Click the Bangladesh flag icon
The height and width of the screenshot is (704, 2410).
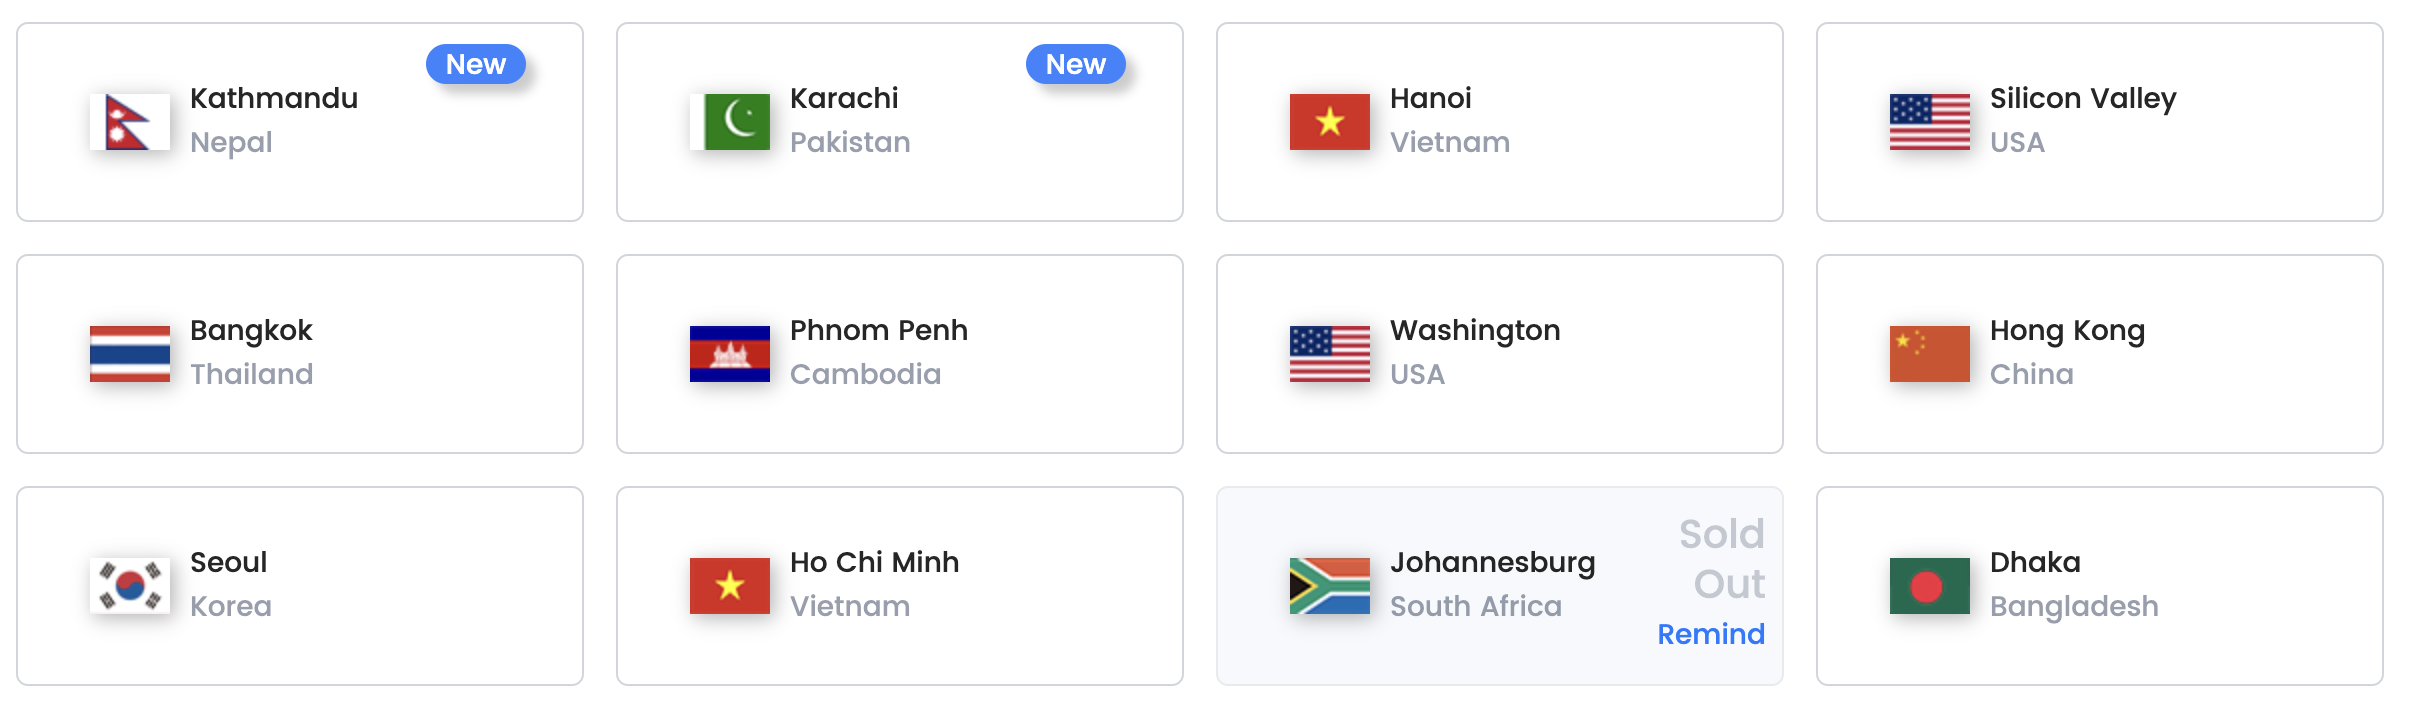tap(1930, 586)
